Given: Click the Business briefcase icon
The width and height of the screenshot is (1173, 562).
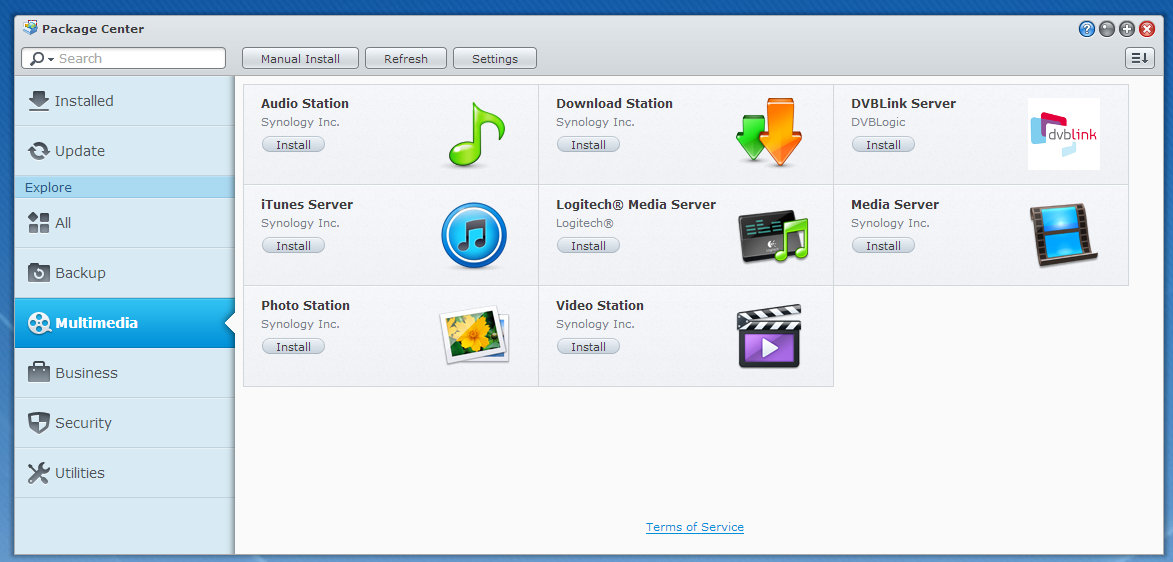Looking at the screenshot, I should [39, 372].
